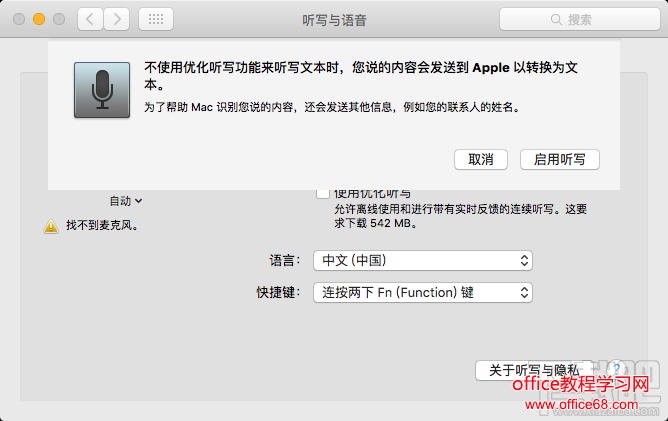668x421 pixels.
Task: Click the forward navigation arrow
Action: click(116, 19)
